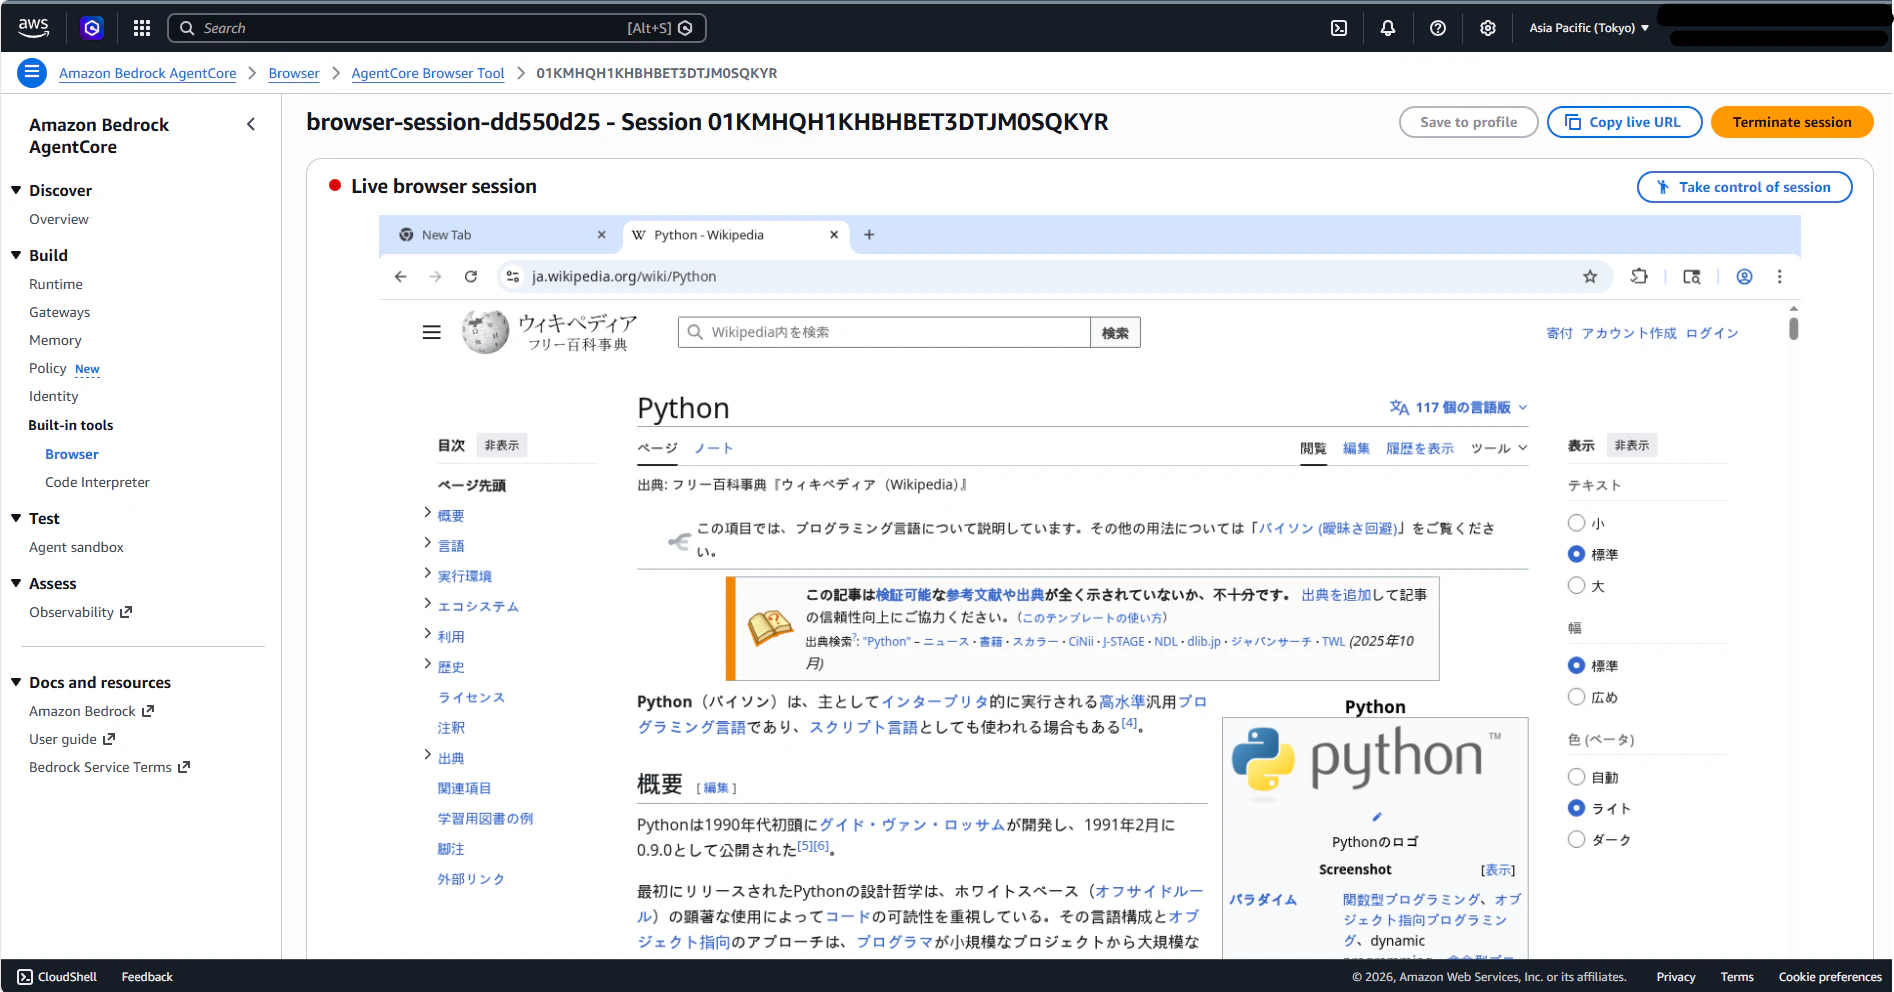Click the Terminate session button
The width and height of the screenshot is (1894, 992).
(1792, 122)
